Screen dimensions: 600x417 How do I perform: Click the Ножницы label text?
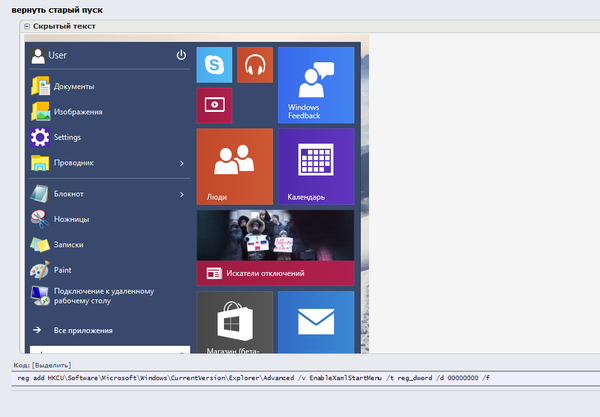(72, 219)
